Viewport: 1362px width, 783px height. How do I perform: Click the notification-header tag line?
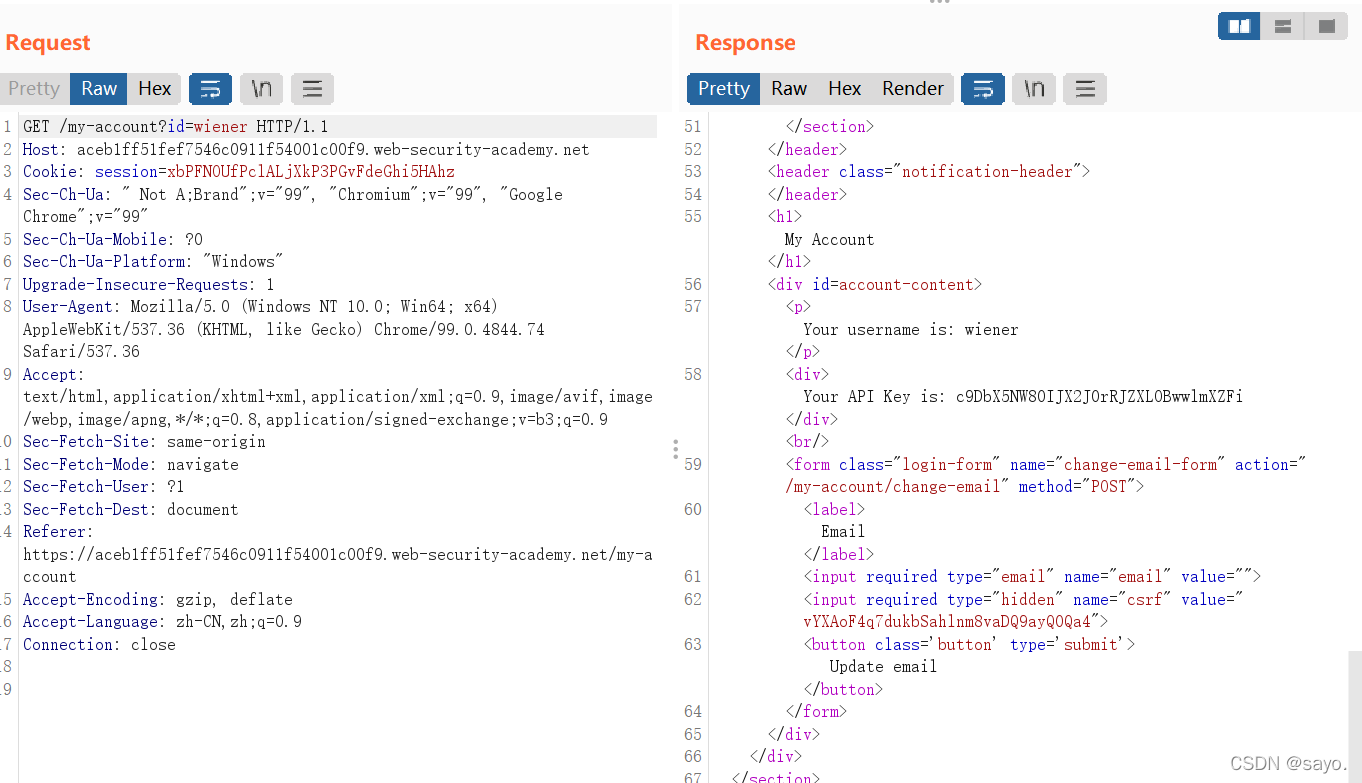click(x=928, y=172)
